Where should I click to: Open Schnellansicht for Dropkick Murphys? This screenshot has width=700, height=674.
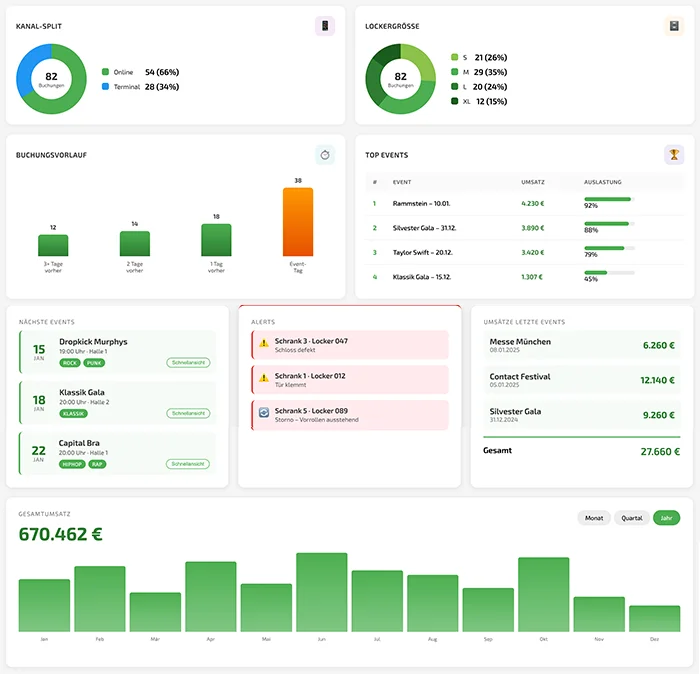pos(188,362)
